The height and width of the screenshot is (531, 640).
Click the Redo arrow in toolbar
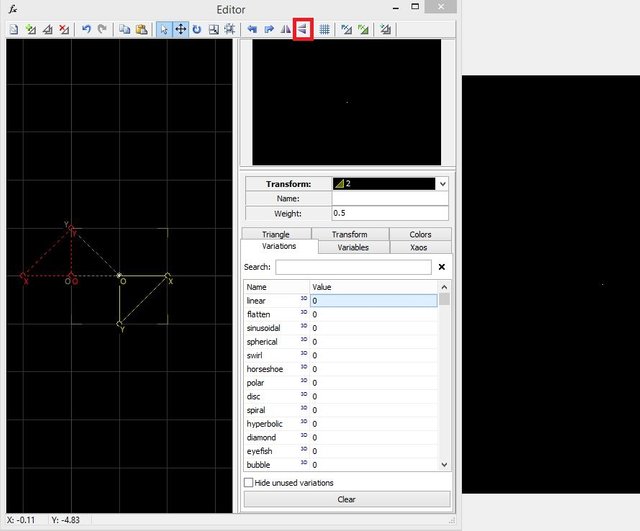[101, 30]
